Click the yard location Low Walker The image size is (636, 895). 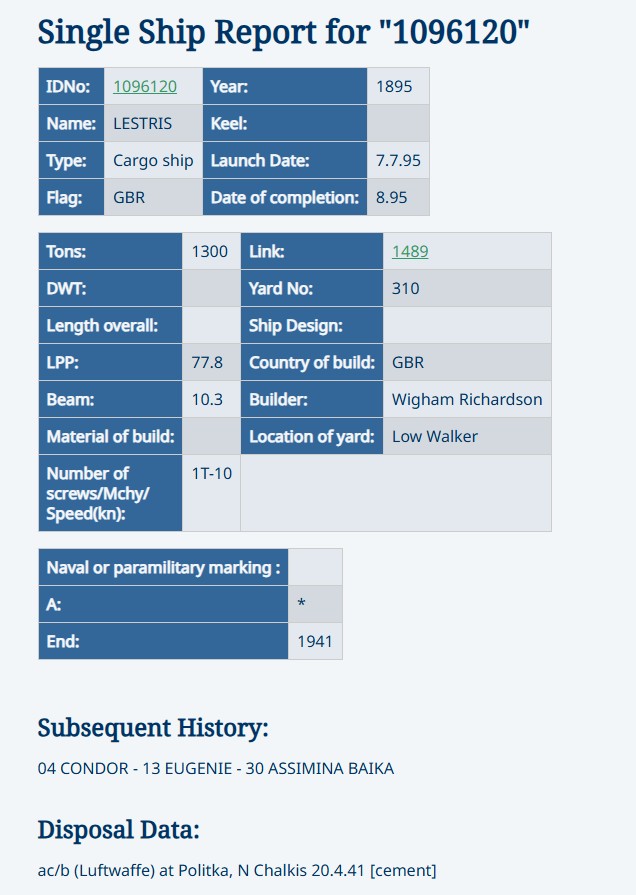[435, 437]
